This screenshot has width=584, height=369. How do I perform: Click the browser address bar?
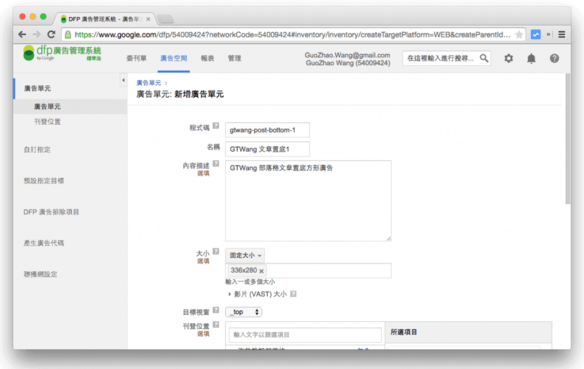292,35
